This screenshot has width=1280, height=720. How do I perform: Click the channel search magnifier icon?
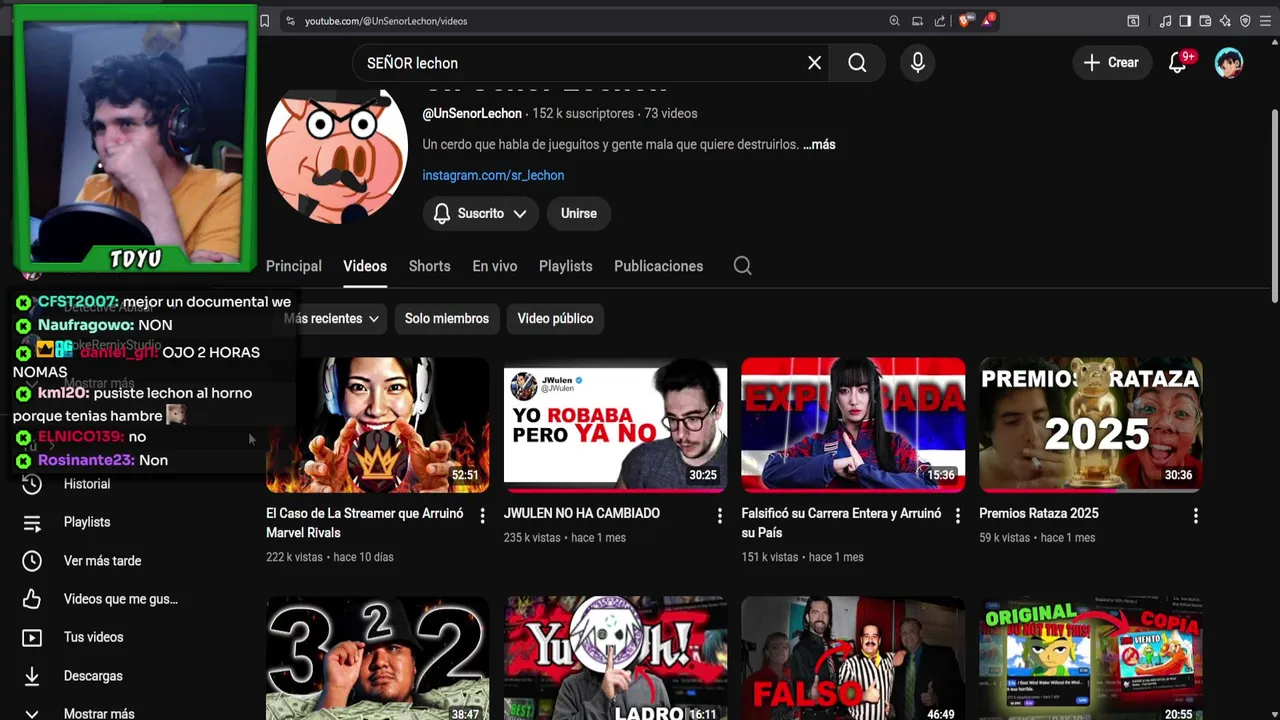pyautogui.click(x=742, y=266)
